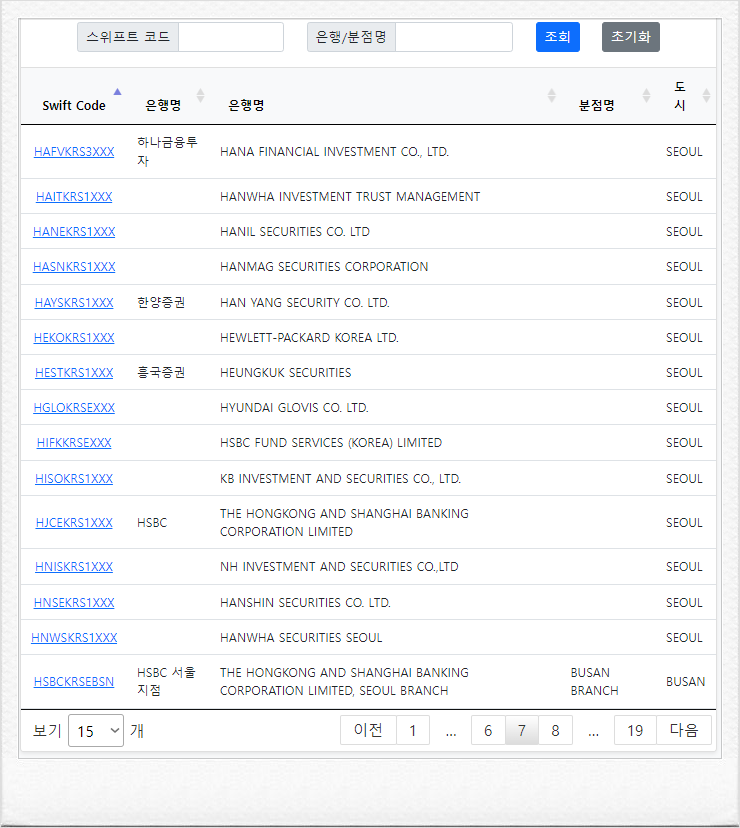Open HNISKRS1XXX swift code link
The height and width of the screenshot is (828, 740).
pos(74,567)
